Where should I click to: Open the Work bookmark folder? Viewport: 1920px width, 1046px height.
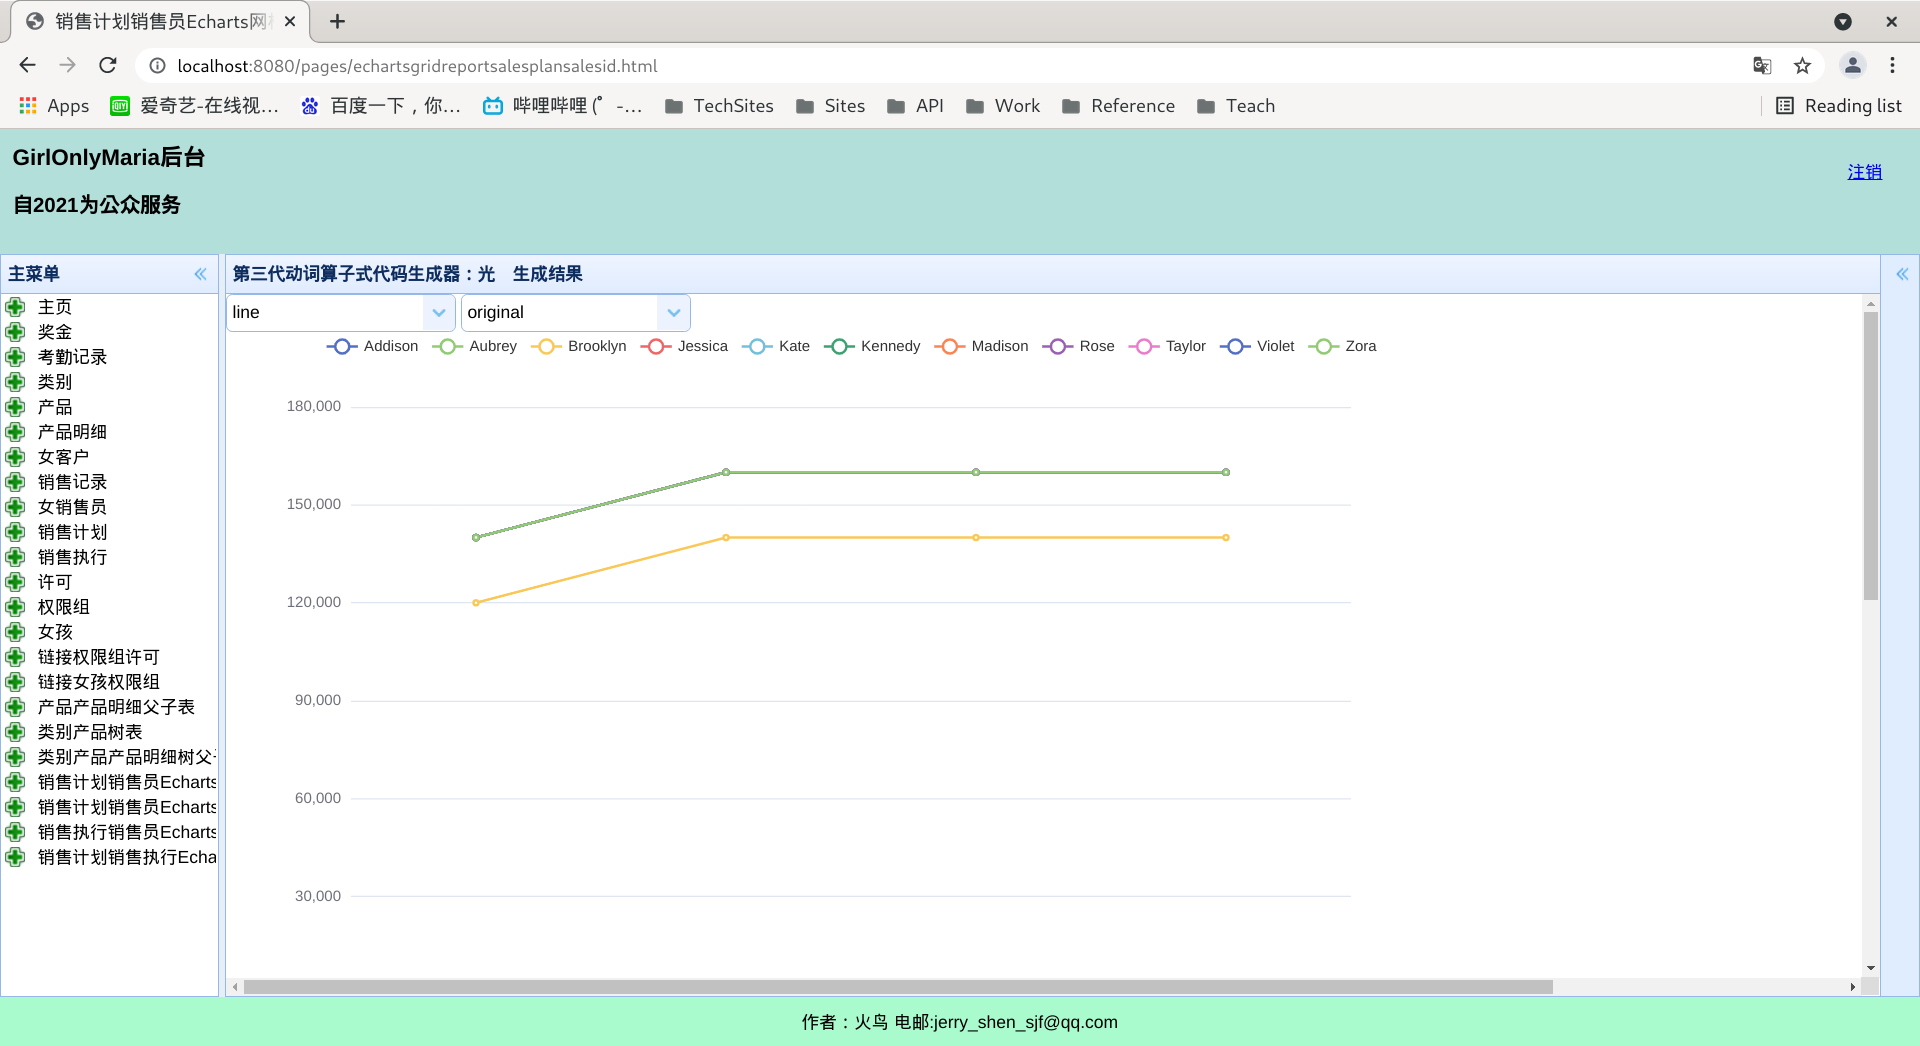pos(1003,106)
